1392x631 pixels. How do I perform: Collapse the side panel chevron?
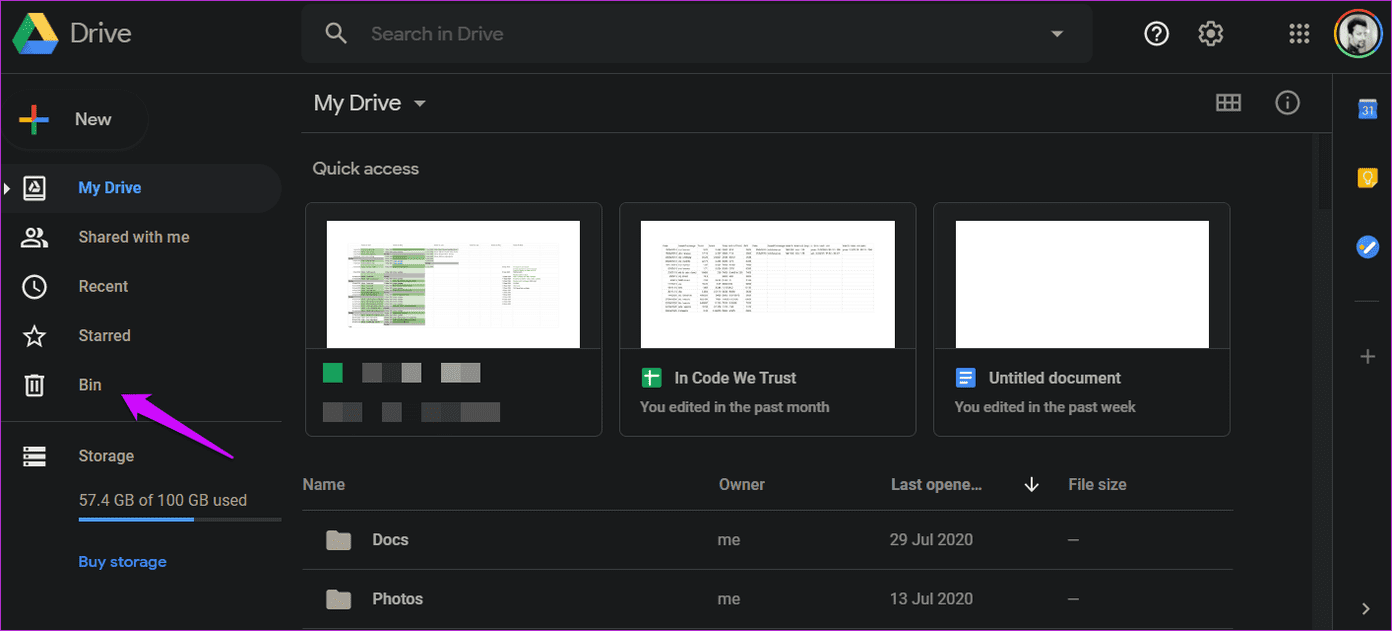click(1367, 608)
